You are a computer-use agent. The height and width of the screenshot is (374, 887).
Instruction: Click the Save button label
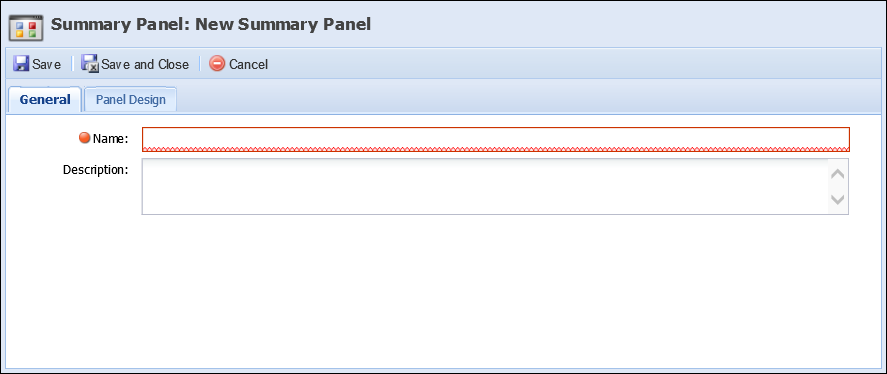(x=46, y=65)
